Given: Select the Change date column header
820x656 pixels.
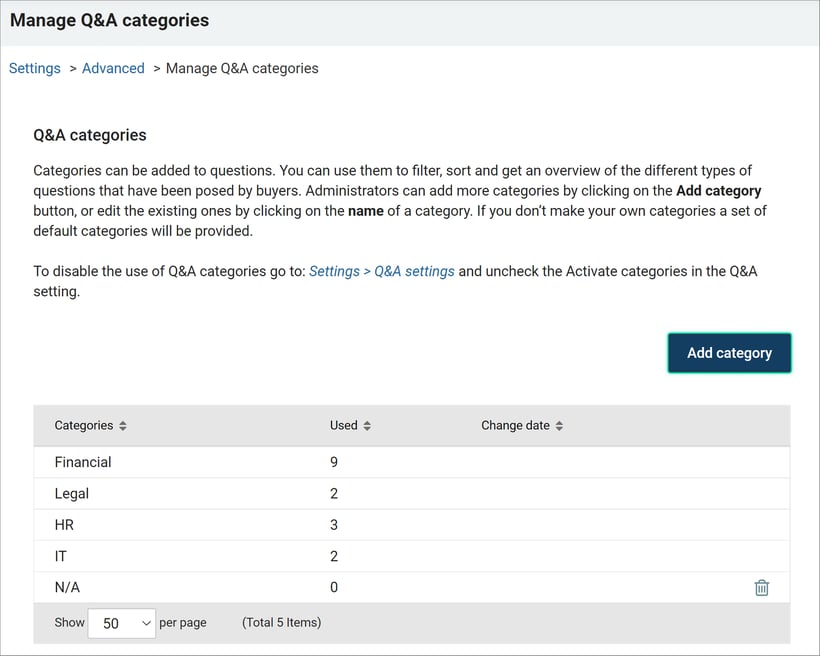Looking at the screenshot, I should pos(515,425).
